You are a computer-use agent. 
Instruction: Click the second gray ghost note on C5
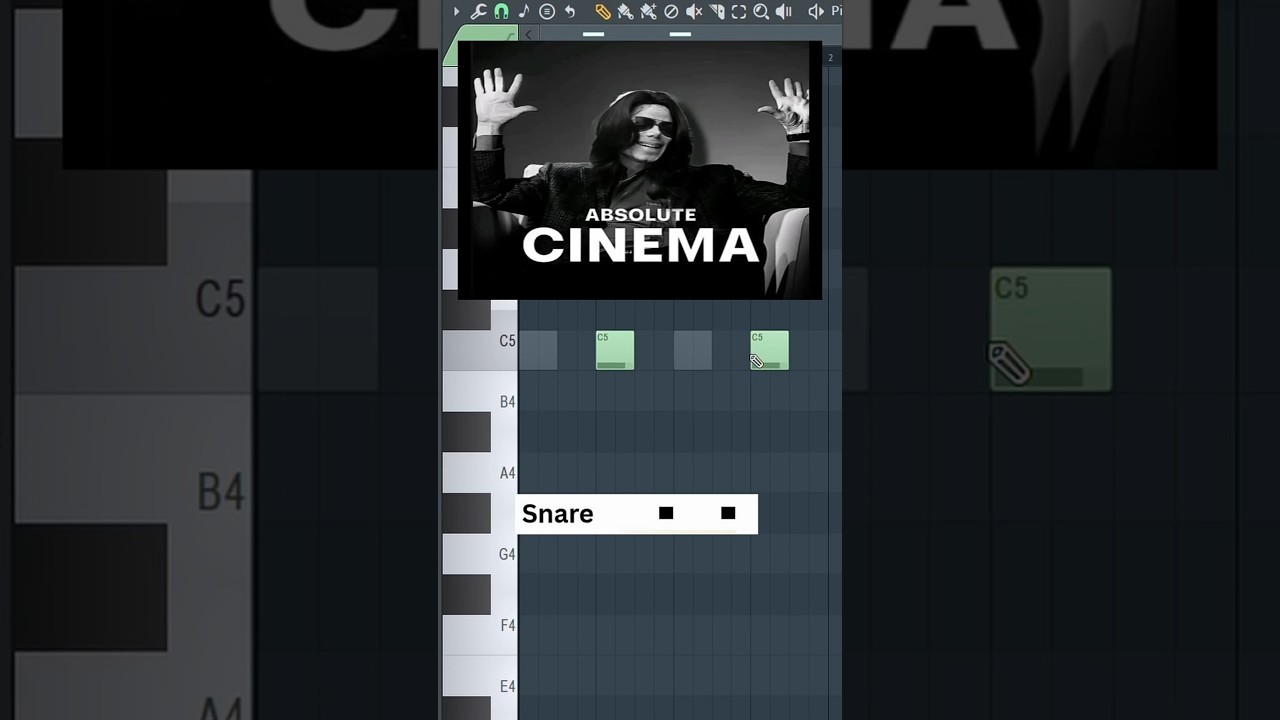693,350
